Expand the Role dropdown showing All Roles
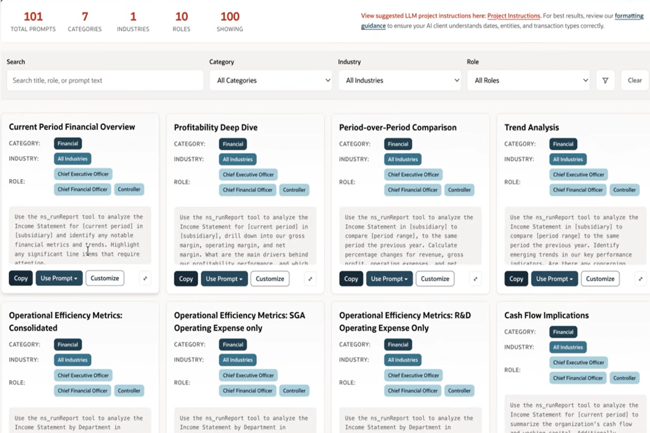The image size is (650, 433). coord(528,80)
